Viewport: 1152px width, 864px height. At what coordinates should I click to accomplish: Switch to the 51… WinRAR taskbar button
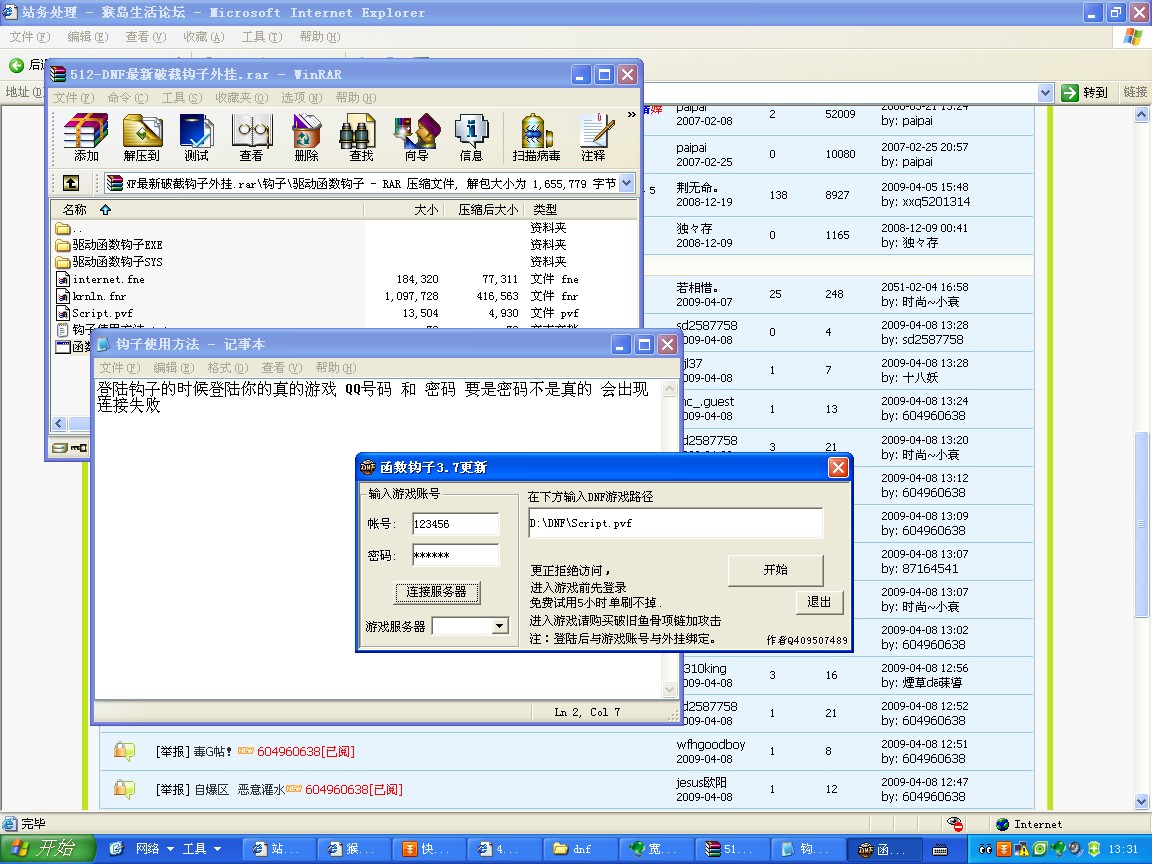[x=731, y=849]
